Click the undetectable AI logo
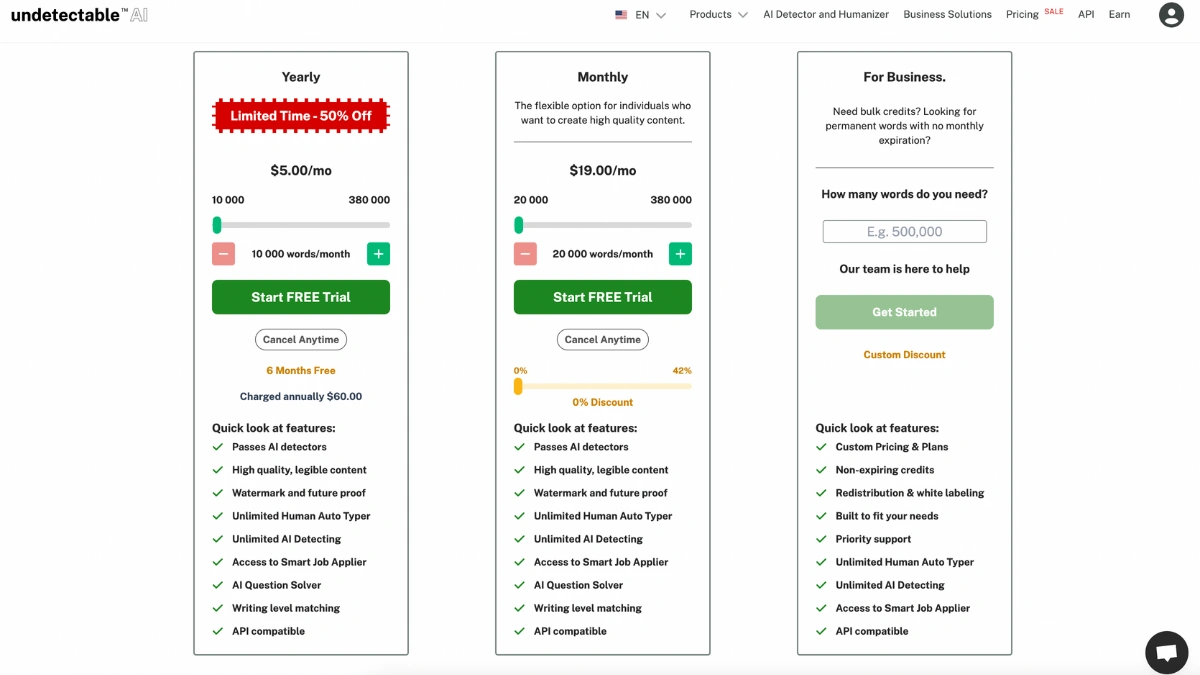This screenshot has width=1200, height=675. coord(79,15)
